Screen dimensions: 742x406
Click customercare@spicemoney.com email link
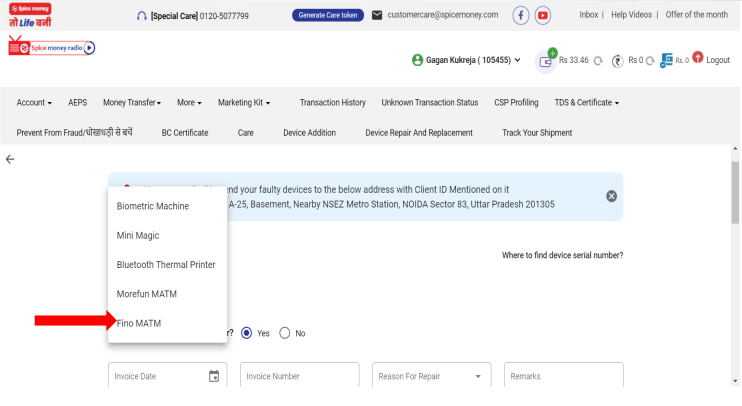pyautogui.click(x=443, y=15)
